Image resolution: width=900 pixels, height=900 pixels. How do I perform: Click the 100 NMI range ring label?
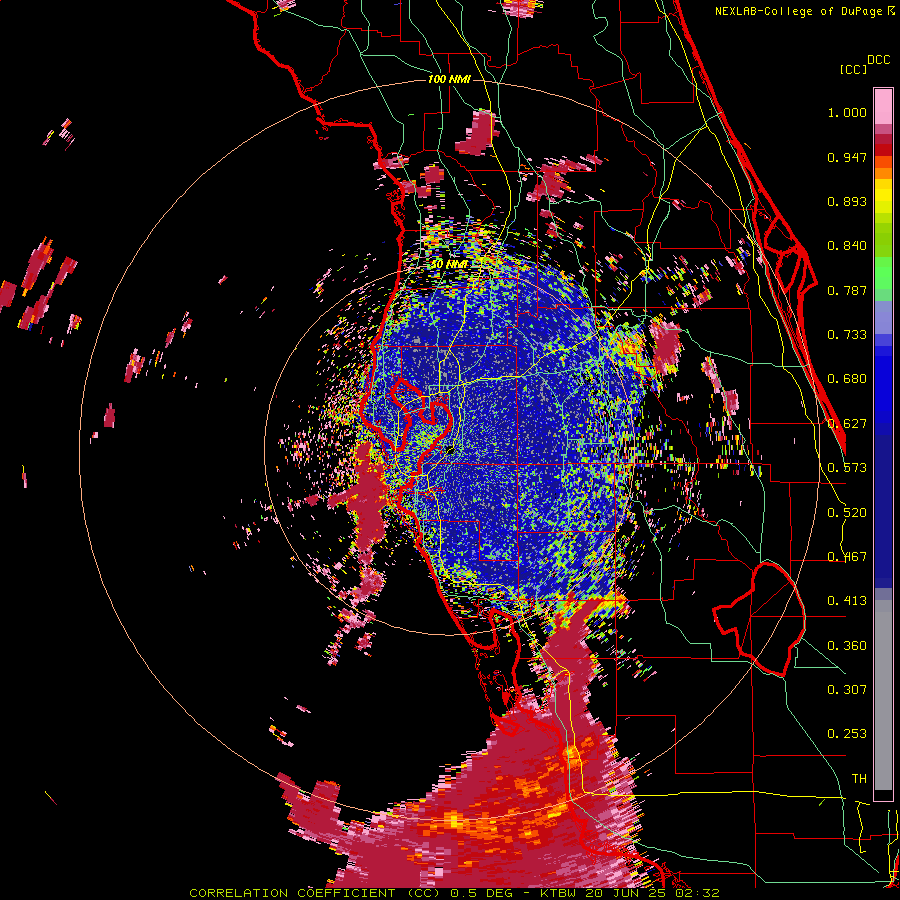point(449,79)
